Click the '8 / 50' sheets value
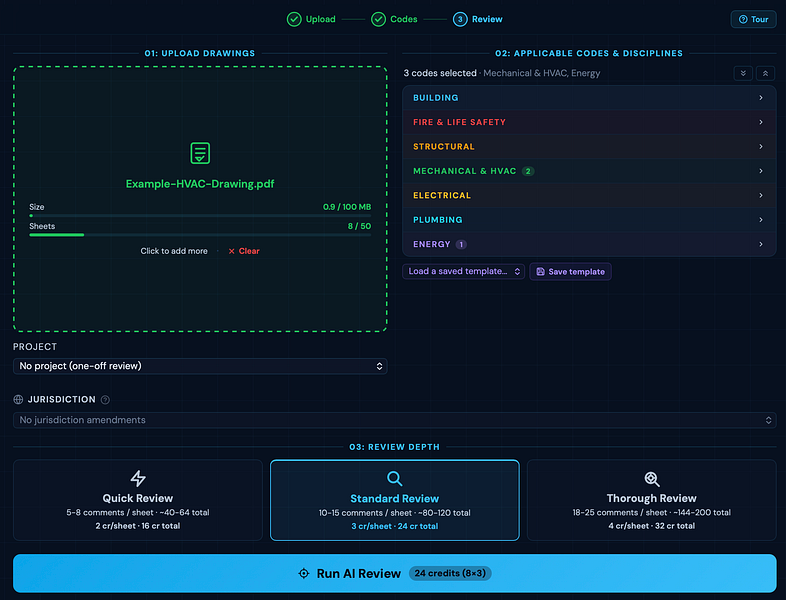 [359, 226]
